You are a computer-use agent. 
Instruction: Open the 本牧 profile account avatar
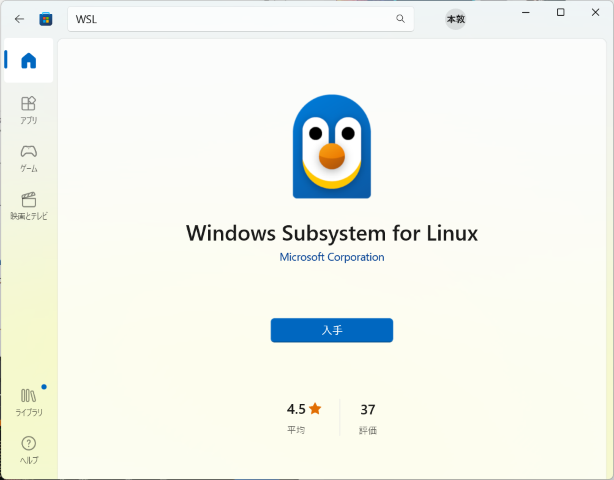[455, 19]
